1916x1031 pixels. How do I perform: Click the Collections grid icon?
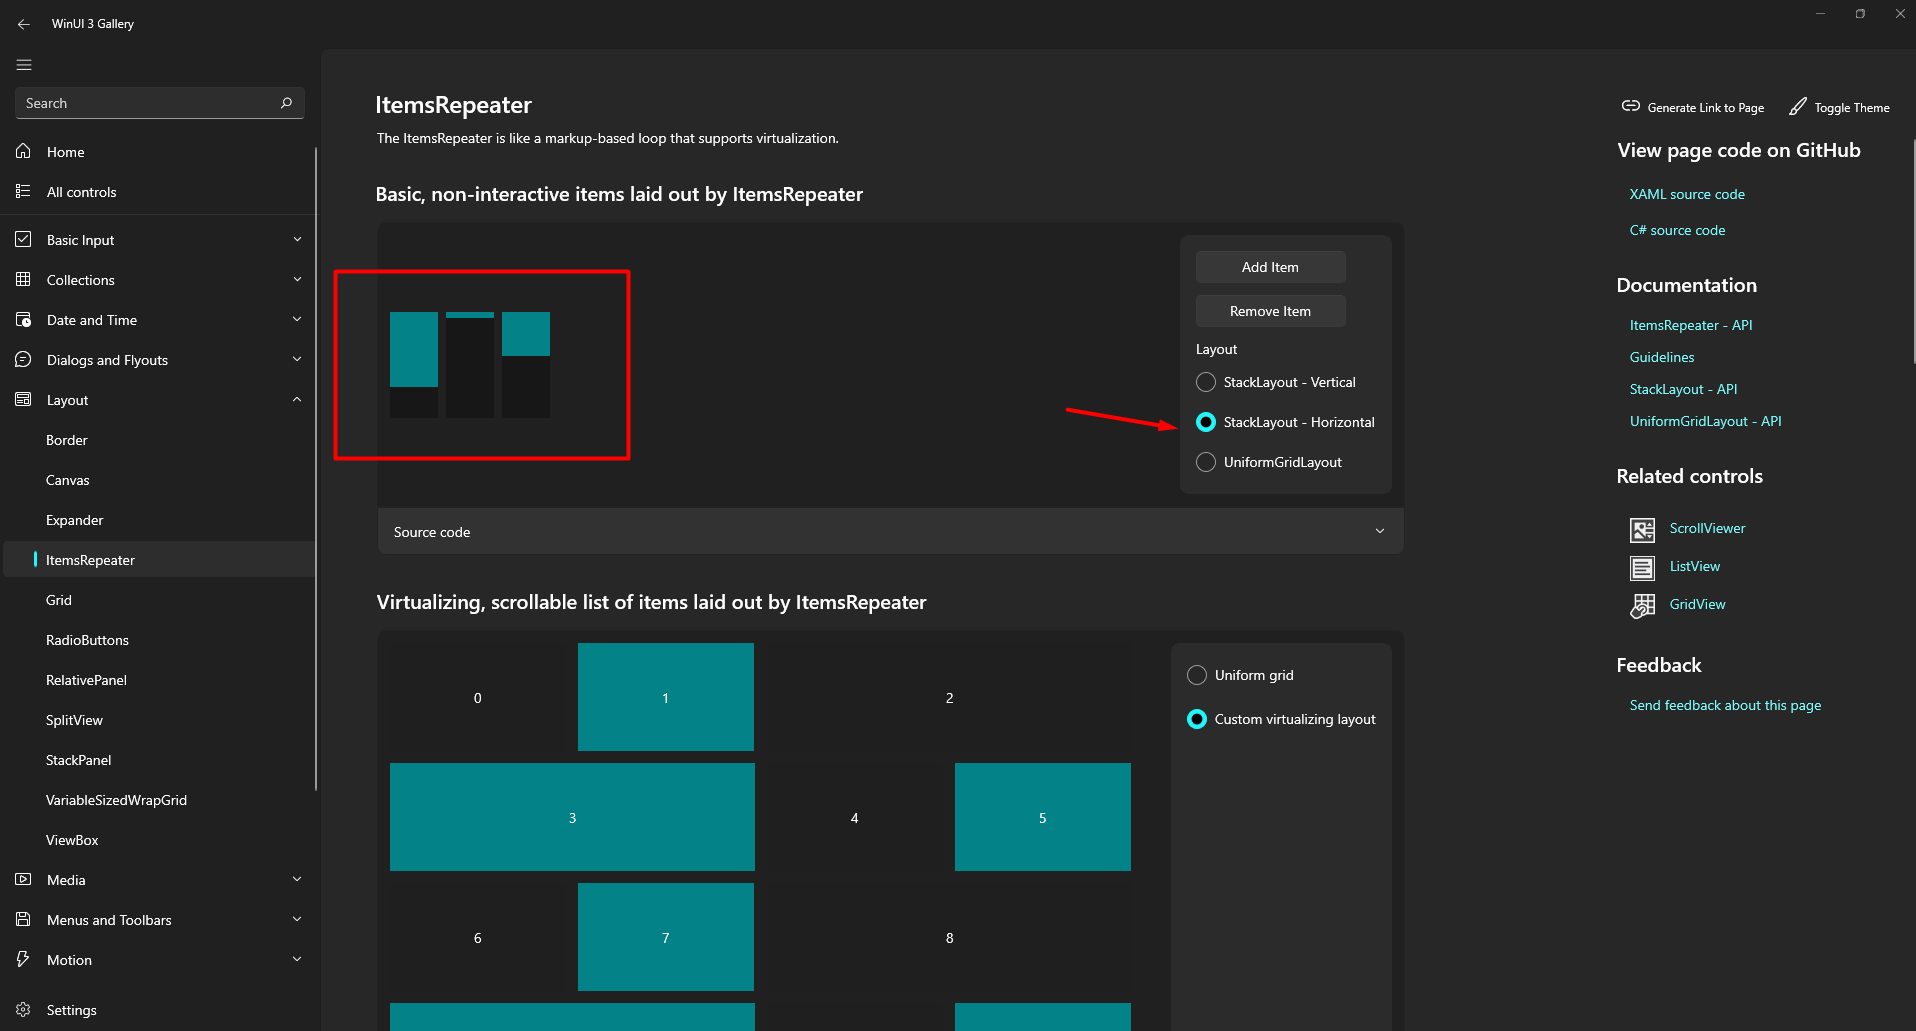tap(23, 279)
